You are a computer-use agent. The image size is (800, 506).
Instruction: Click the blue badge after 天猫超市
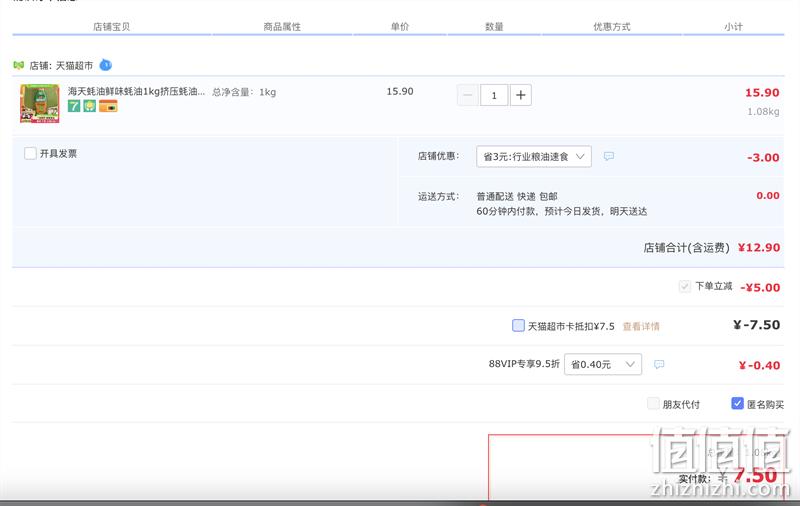click(x=106, y=65)
